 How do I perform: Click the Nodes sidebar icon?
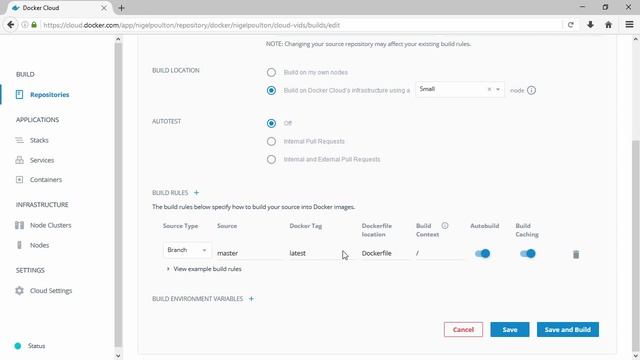tap(19, 245)
